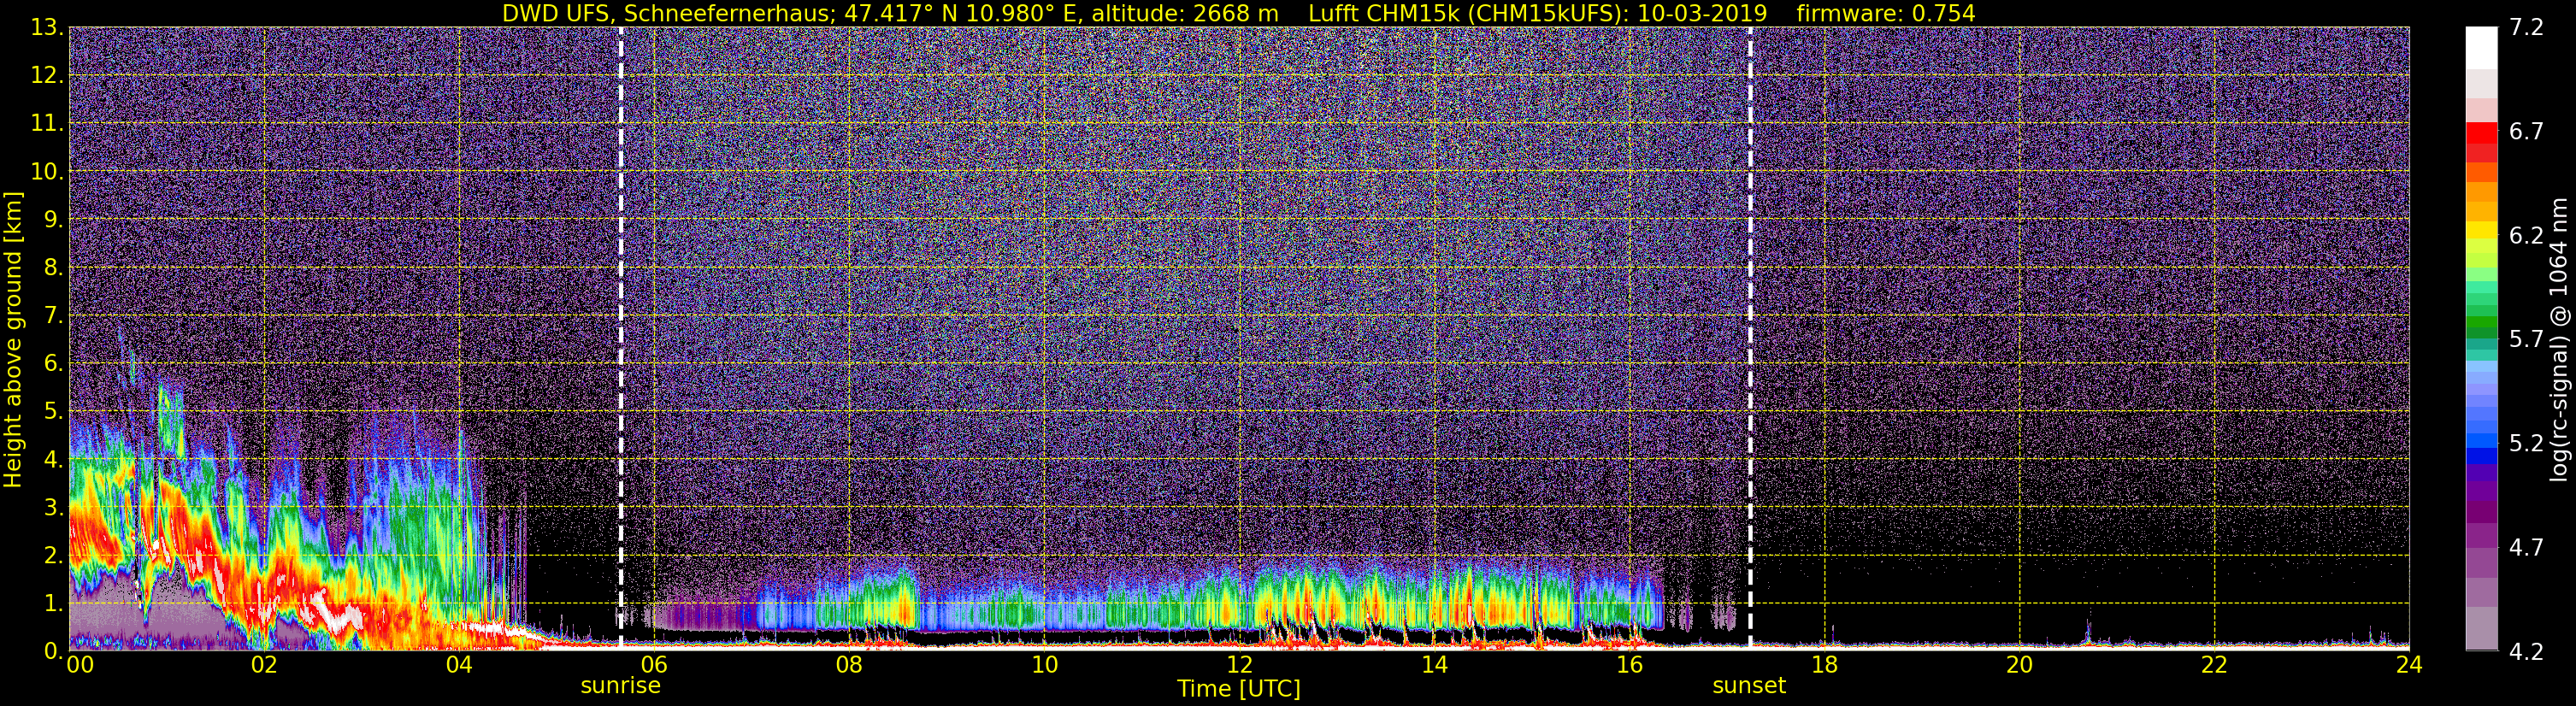Click the time axis tick label 16

point(1629,665)
